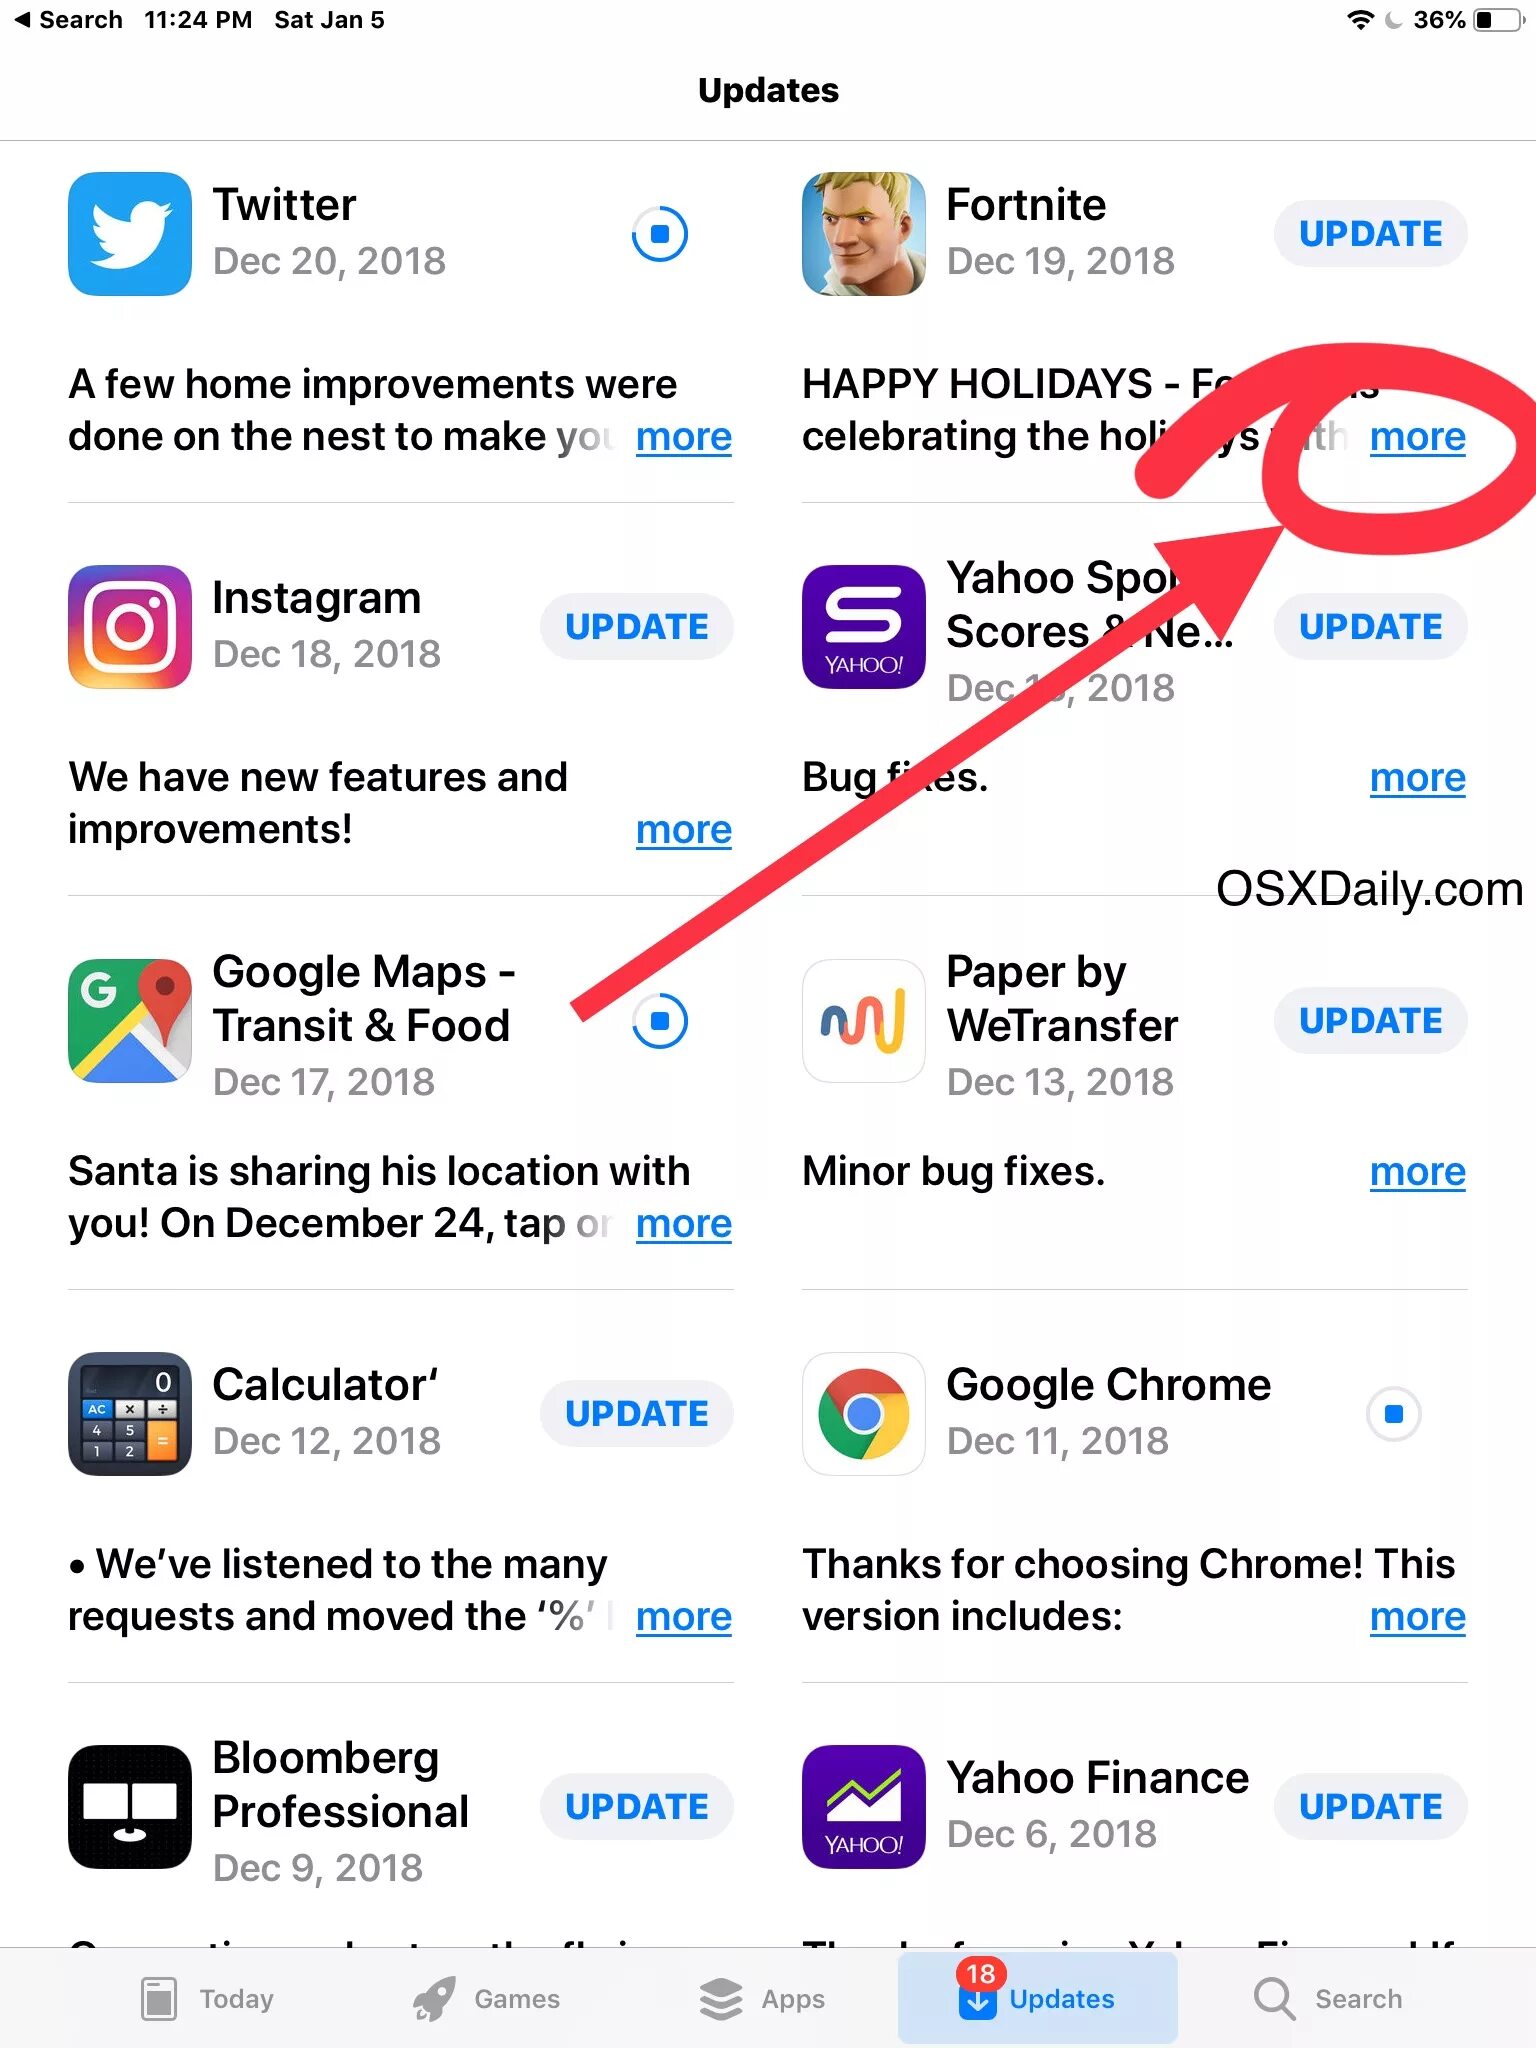Tap the Yahoo Sports app icon
The height and width of the screenshot is (2048, 1536).
(x=864, y=627)
